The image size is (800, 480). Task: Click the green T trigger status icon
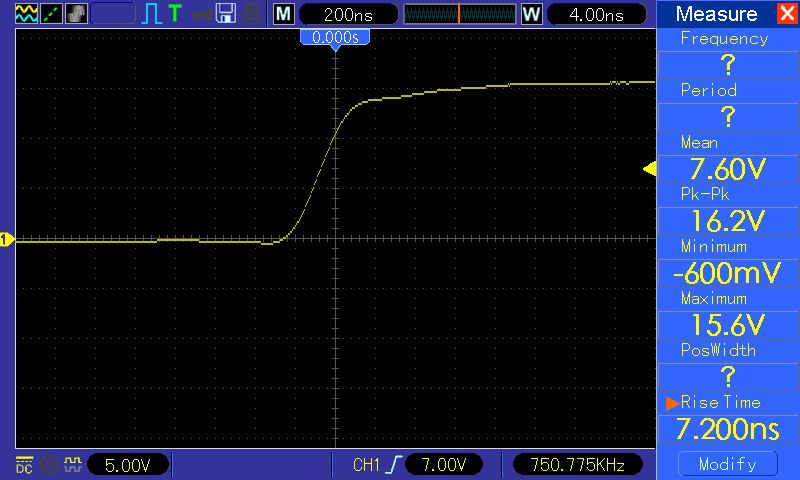174,13
